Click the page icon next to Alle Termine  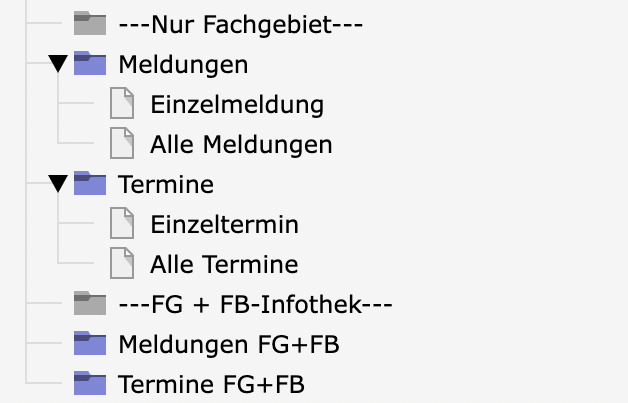point(122,264)
